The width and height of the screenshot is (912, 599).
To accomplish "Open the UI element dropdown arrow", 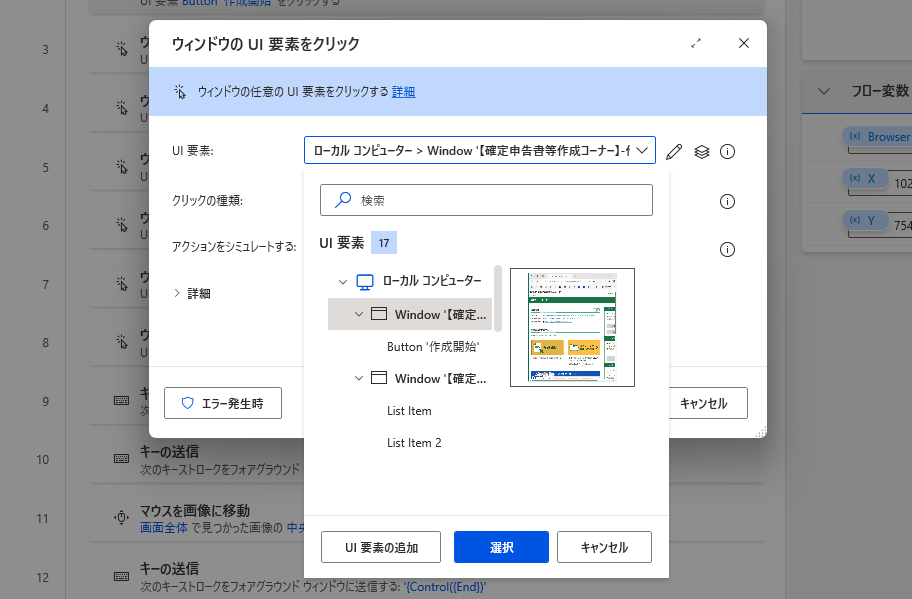I will click(x=642, y=151).
